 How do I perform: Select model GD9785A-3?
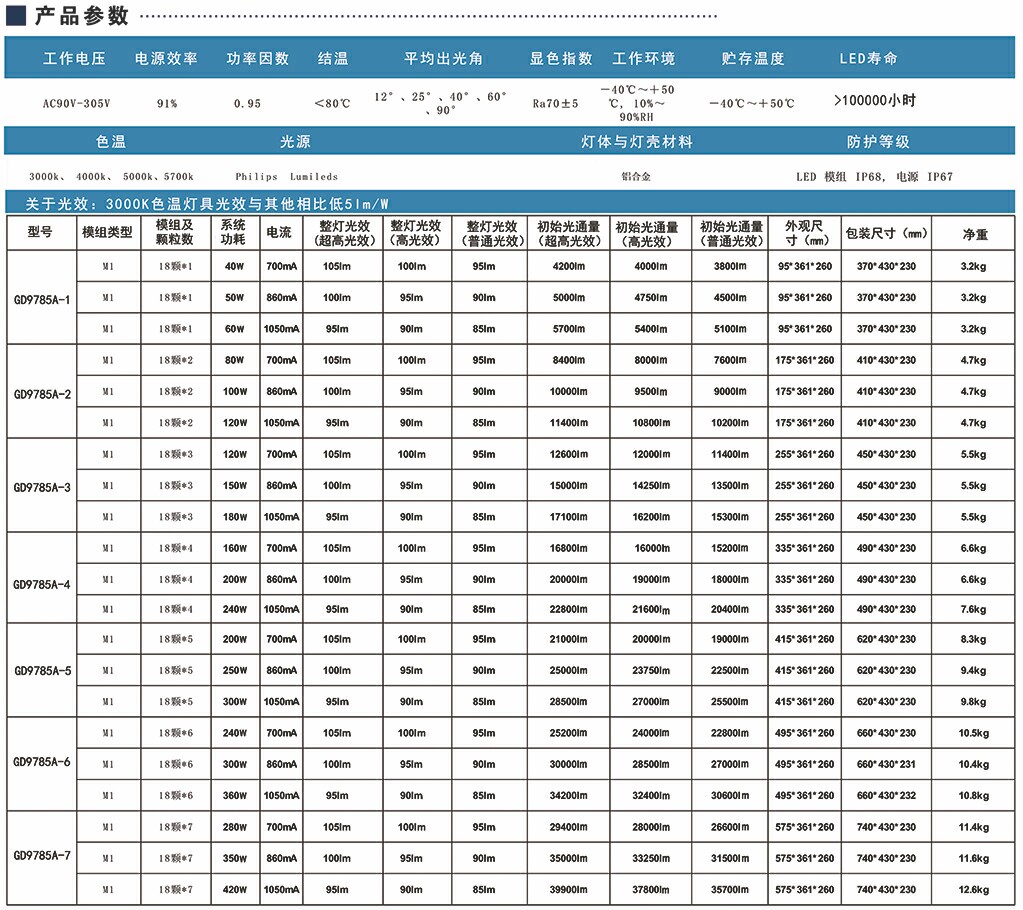tap(42, 487)
